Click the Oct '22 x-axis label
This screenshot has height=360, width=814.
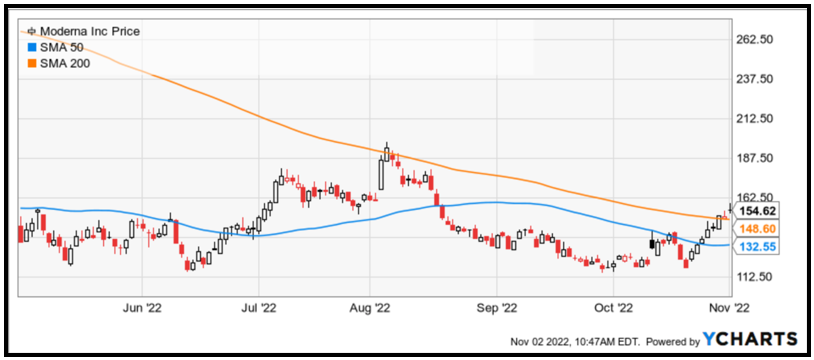coord(613,309)
